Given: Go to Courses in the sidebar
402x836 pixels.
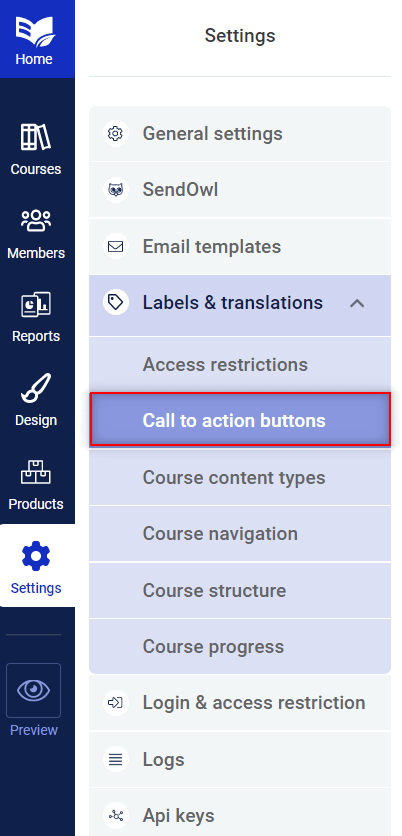Looking at the screenshot, I should pyautogui.click(x=36, y=150).
